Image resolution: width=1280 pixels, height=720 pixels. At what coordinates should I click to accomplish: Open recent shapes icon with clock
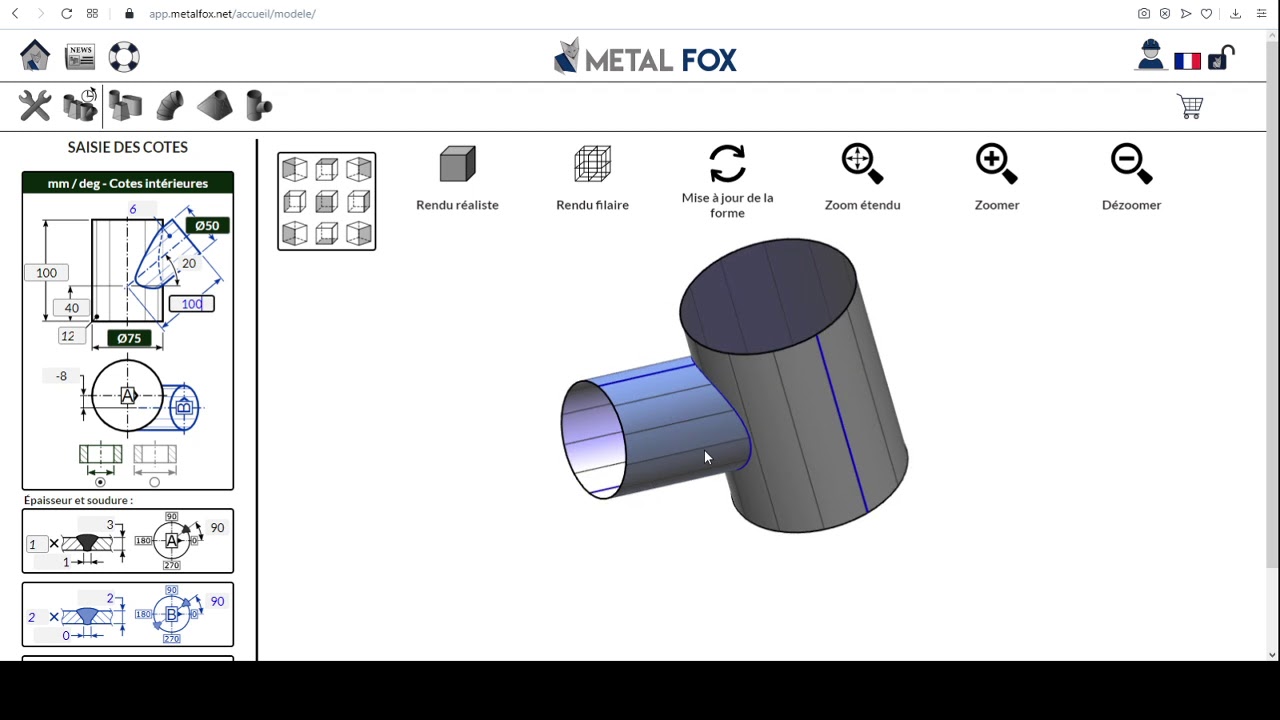[80, 105]
